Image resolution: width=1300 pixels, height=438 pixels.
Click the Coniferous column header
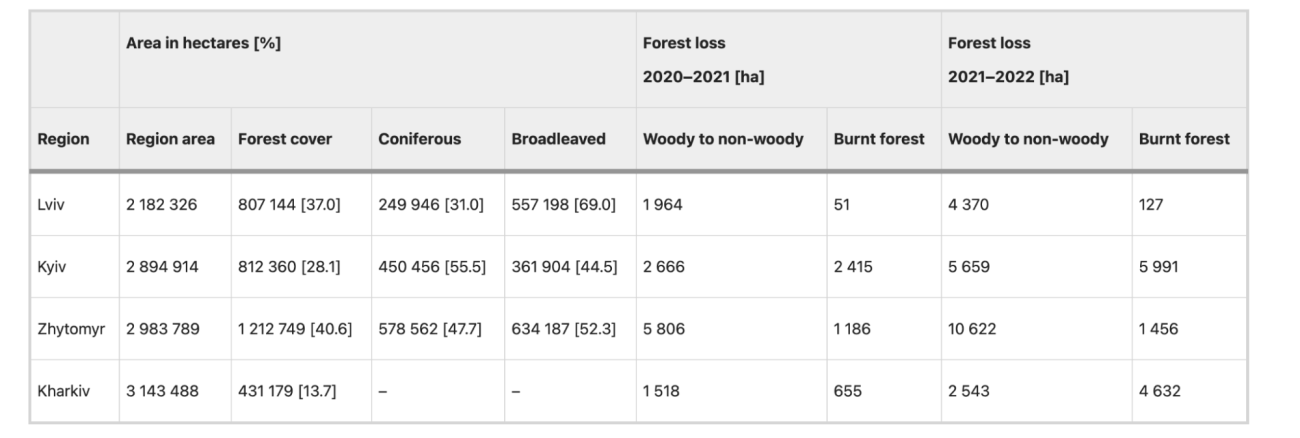point(419,140)
